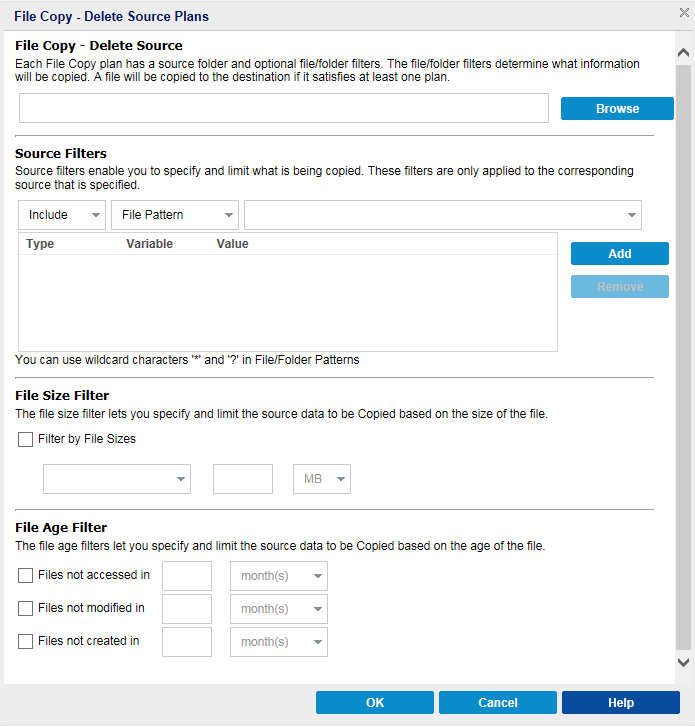
Task: Click Browse to choose source folder
Action: point(617,109)
